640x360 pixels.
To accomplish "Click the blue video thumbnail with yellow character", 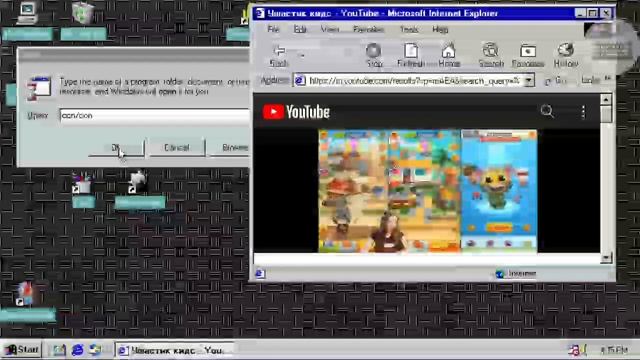I will click(x=499, y=191).
